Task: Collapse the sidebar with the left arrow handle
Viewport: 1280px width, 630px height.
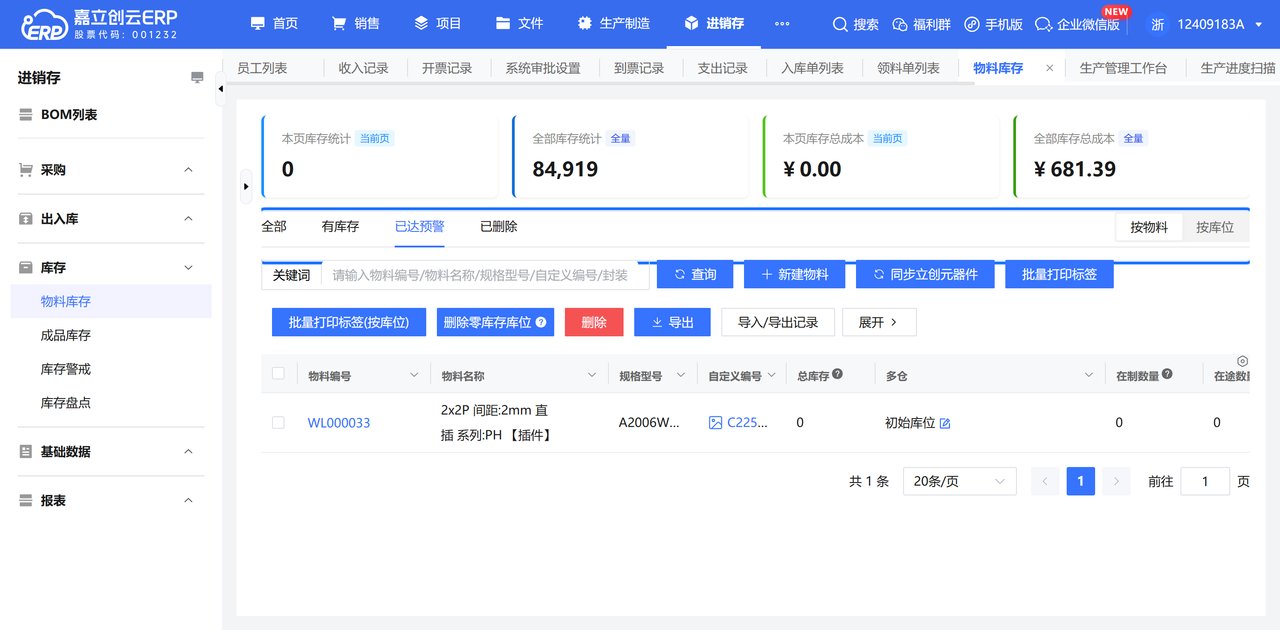Action: point(220,89)
